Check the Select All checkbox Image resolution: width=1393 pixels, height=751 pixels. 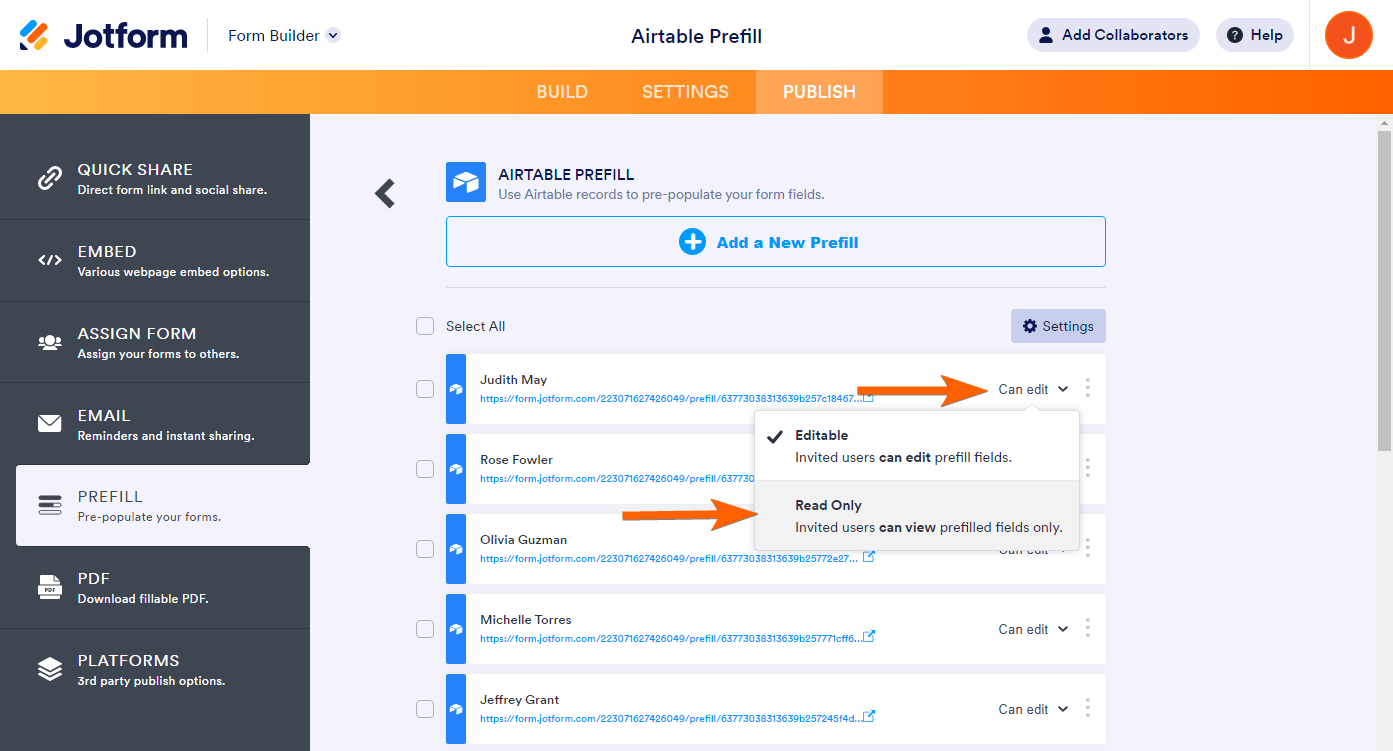tap(425, 326)
